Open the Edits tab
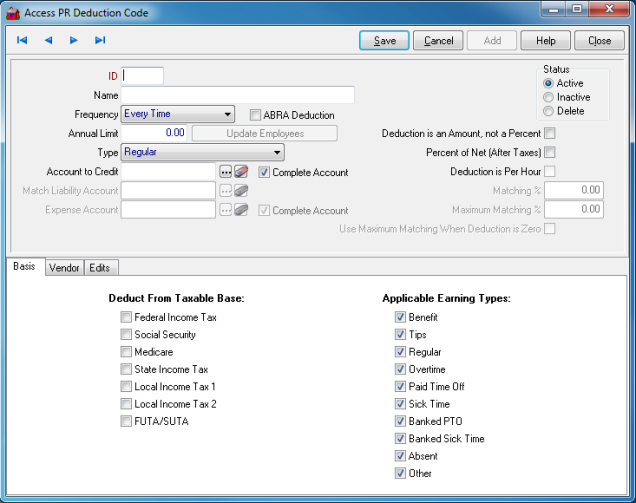The image size is (636, 503). pos(99,268)
